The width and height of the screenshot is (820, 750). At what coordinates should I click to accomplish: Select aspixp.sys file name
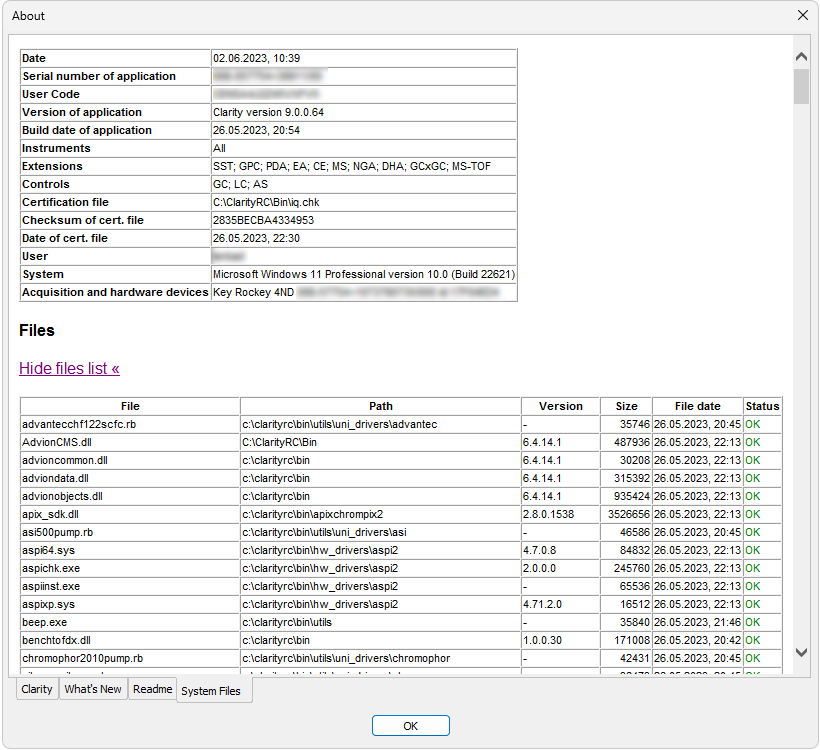coord(48,604)
